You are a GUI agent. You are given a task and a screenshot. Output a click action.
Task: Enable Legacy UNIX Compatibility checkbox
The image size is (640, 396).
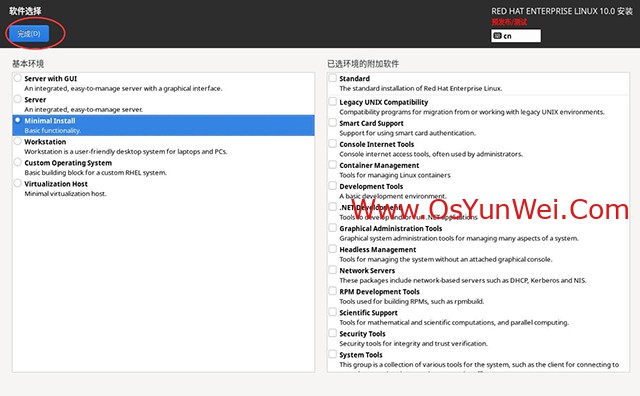pyautogui.click(x=333, y=101)
